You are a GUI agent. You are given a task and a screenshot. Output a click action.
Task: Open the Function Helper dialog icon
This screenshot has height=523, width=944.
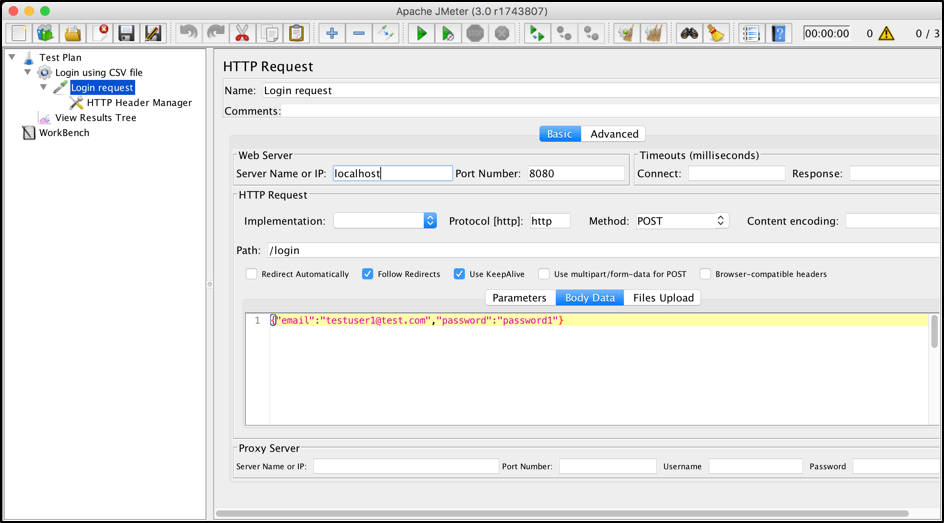point(751,33)
